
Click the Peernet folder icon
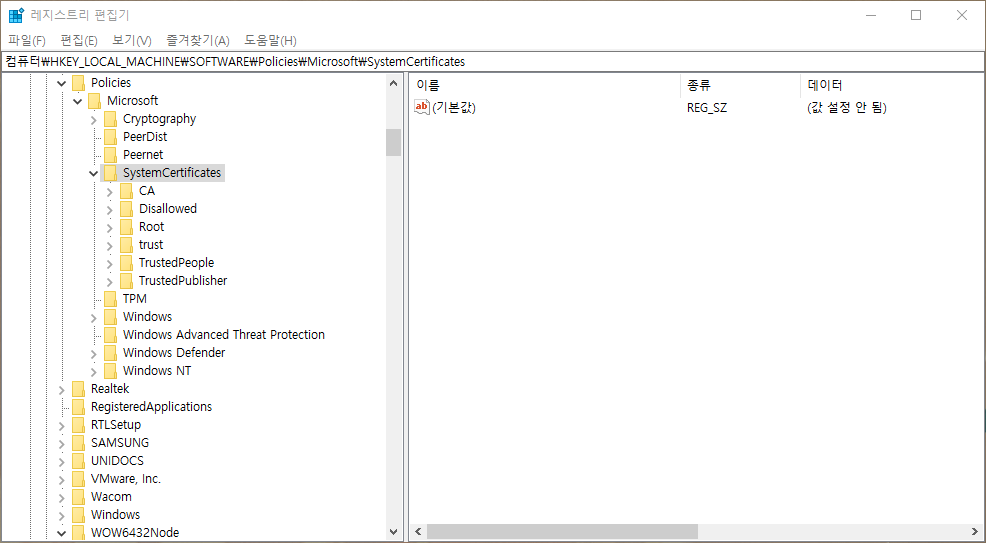tap(110, 155)
